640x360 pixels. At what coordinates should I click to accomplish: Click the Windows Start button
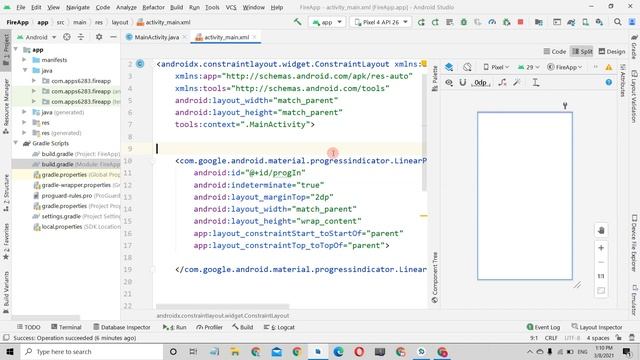10,352
